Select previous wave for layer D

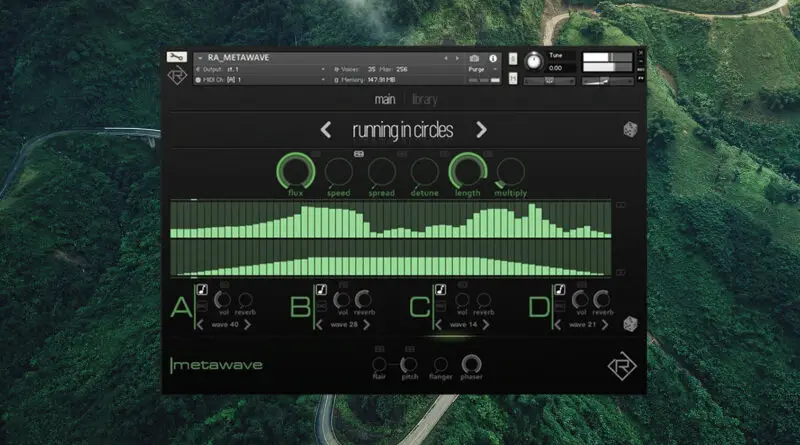point(557,325)
